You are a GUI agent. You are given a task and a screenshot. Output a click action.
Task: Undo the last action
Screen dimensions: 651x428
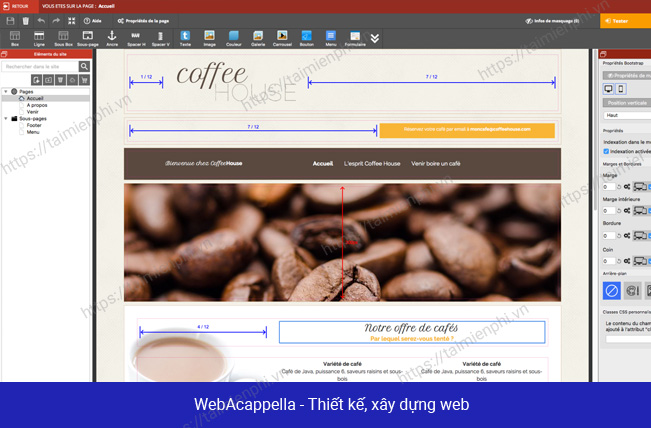41,21
